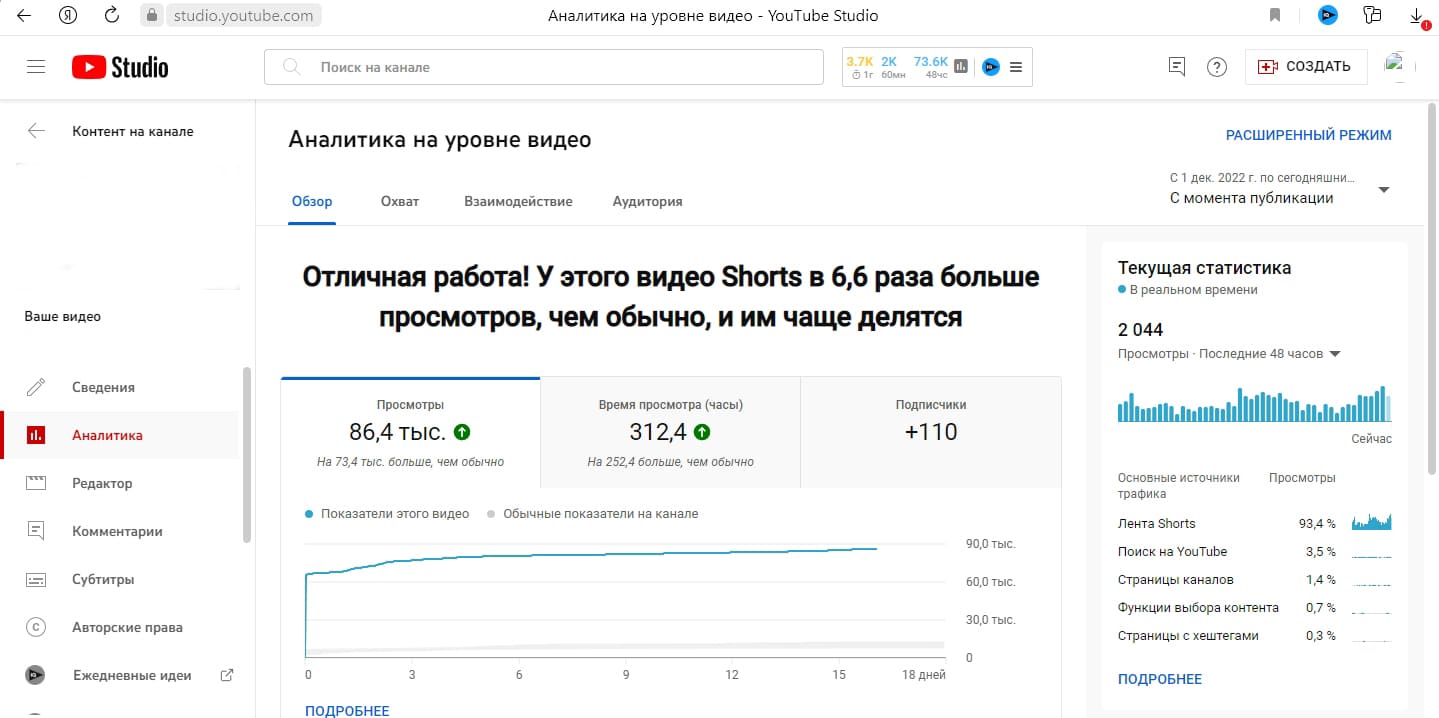Open the hamburger navigation menu

pos(36,67)
